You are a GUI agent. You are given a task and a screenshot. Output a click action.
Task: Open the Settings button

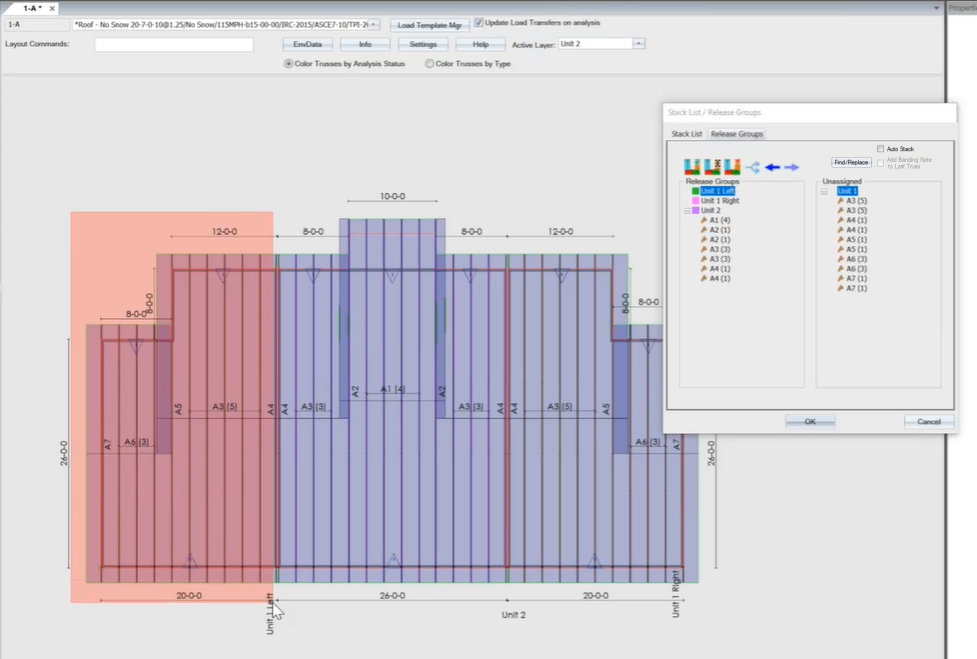[x=423, y=44]
